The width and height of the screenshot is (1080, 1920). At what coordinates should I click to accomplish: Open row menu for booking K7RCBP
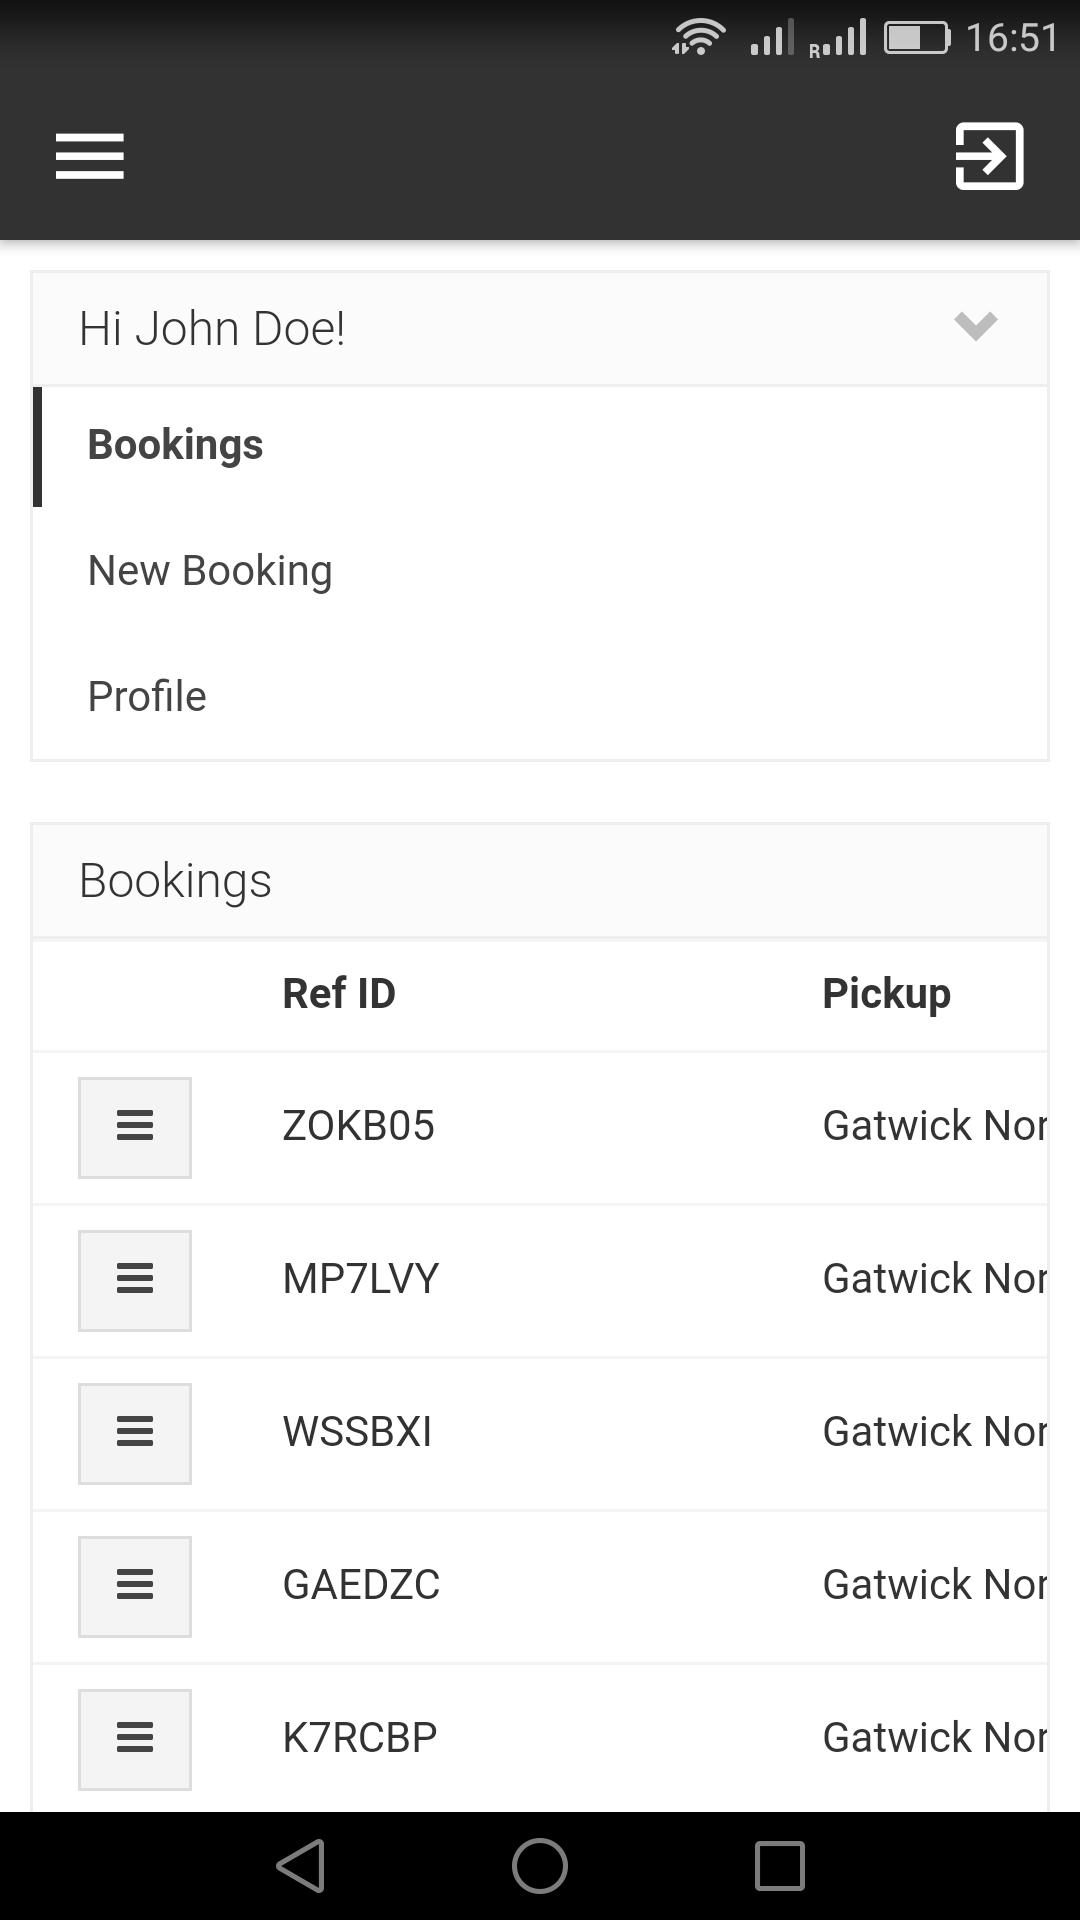(135, 1739)
